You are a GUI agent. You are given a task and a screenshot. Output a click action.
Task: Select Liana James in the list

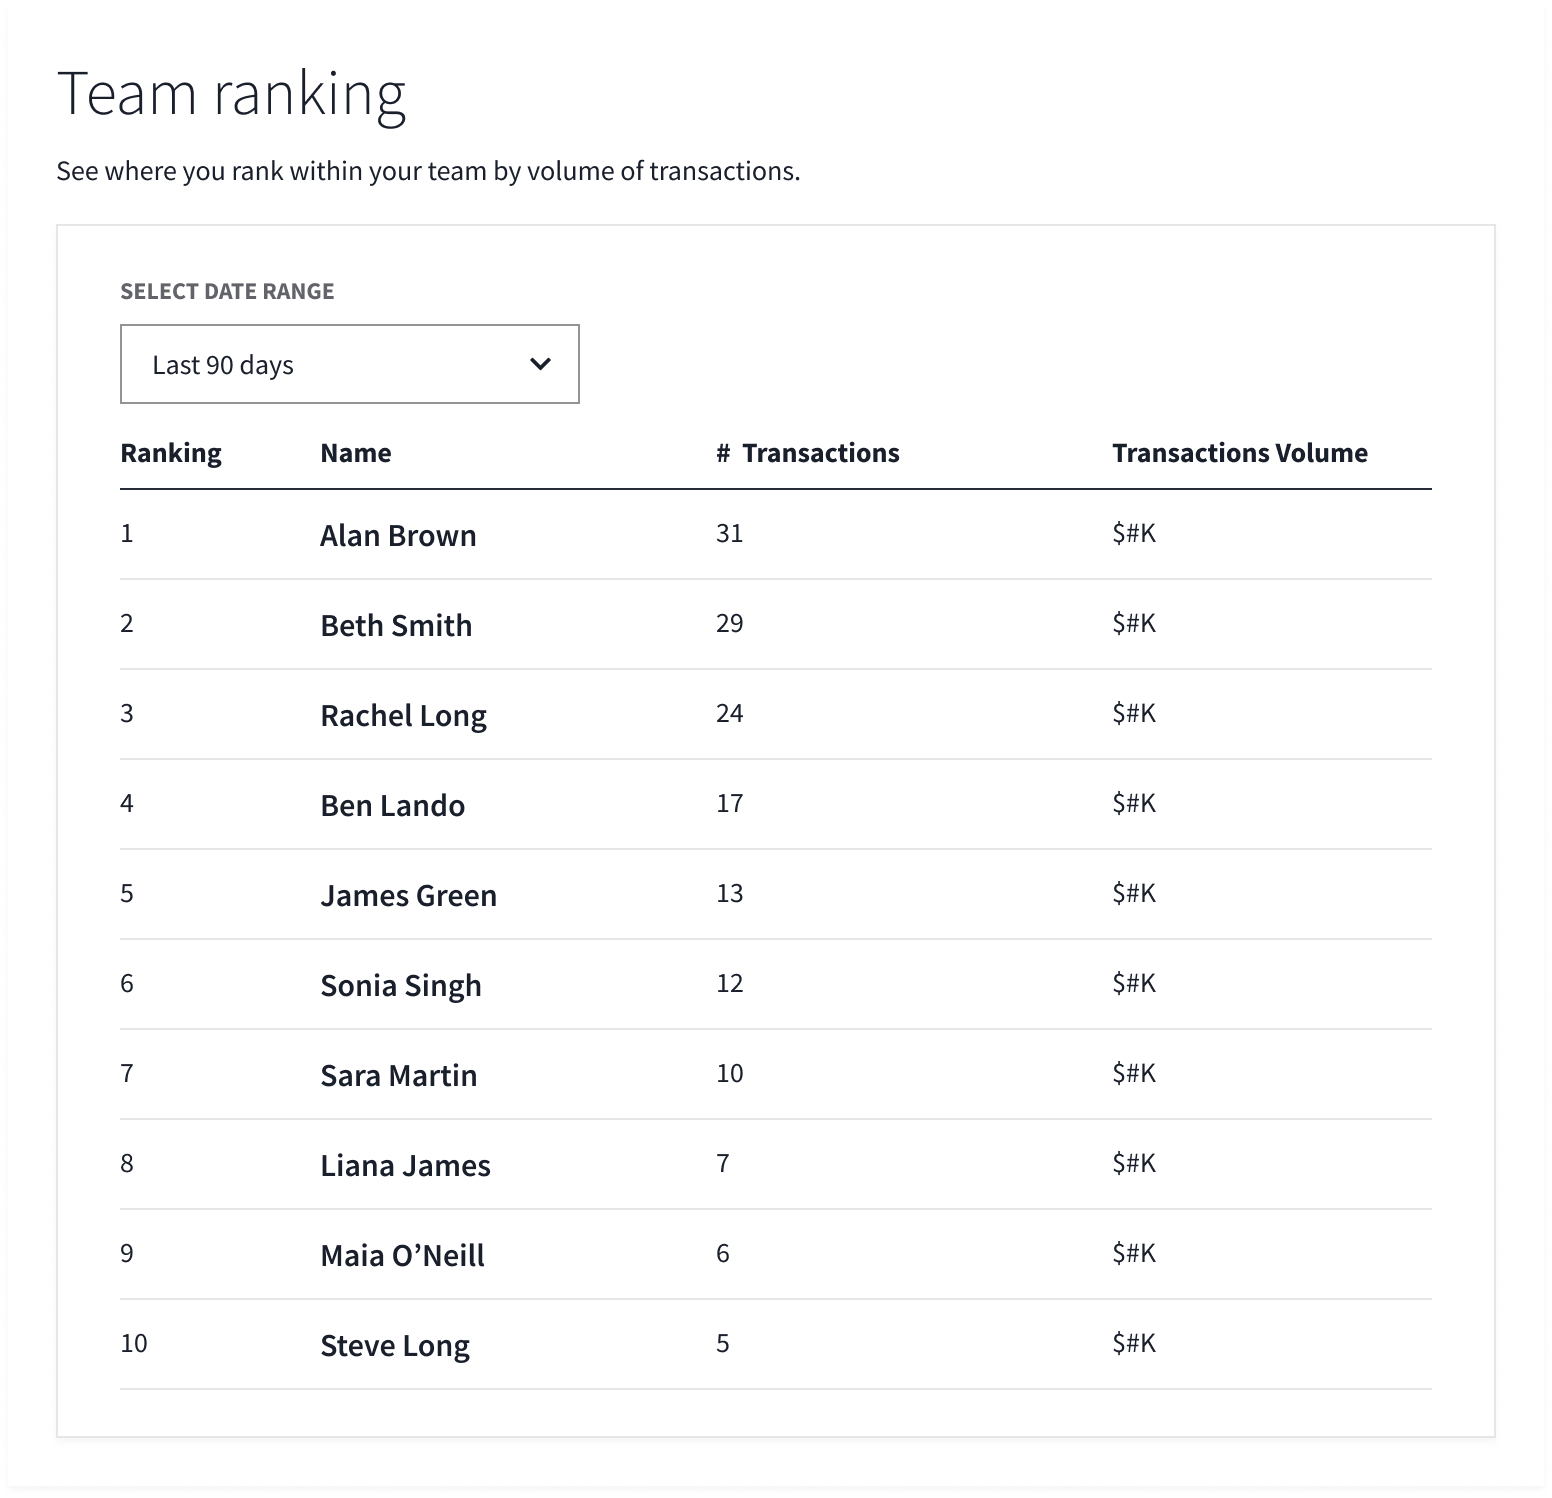pos(406,1166)
